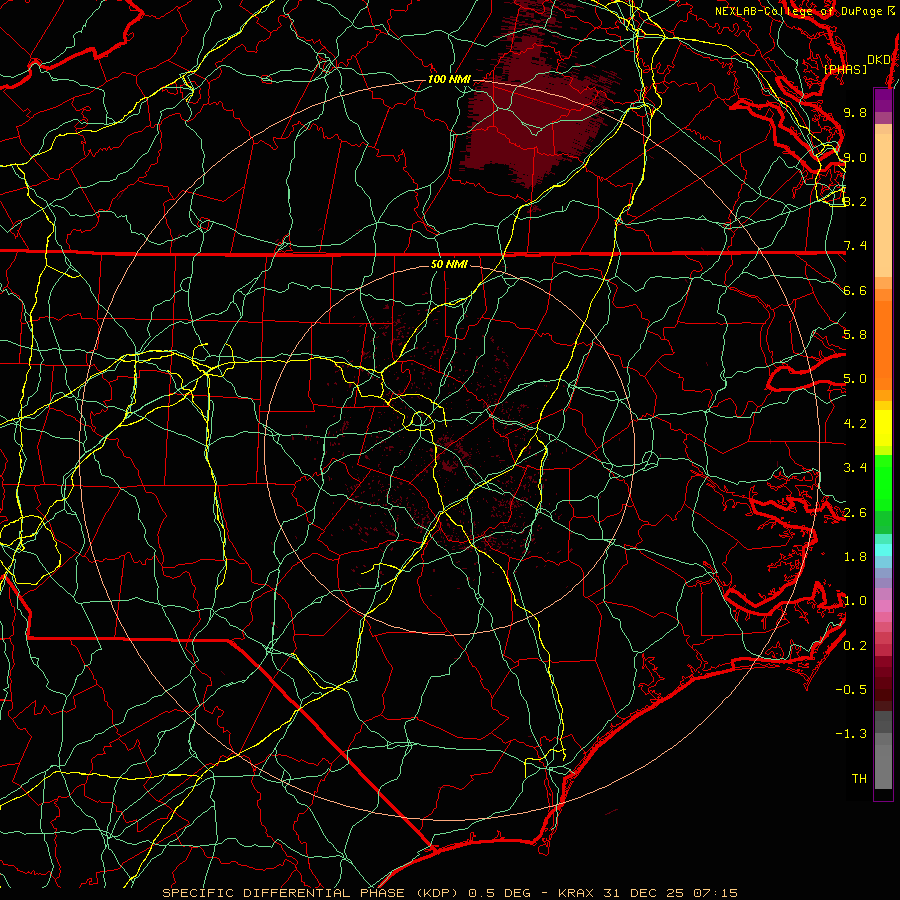Click the '8.2' legend value
Screen dimensions: 900x900
tap(855, 201)
